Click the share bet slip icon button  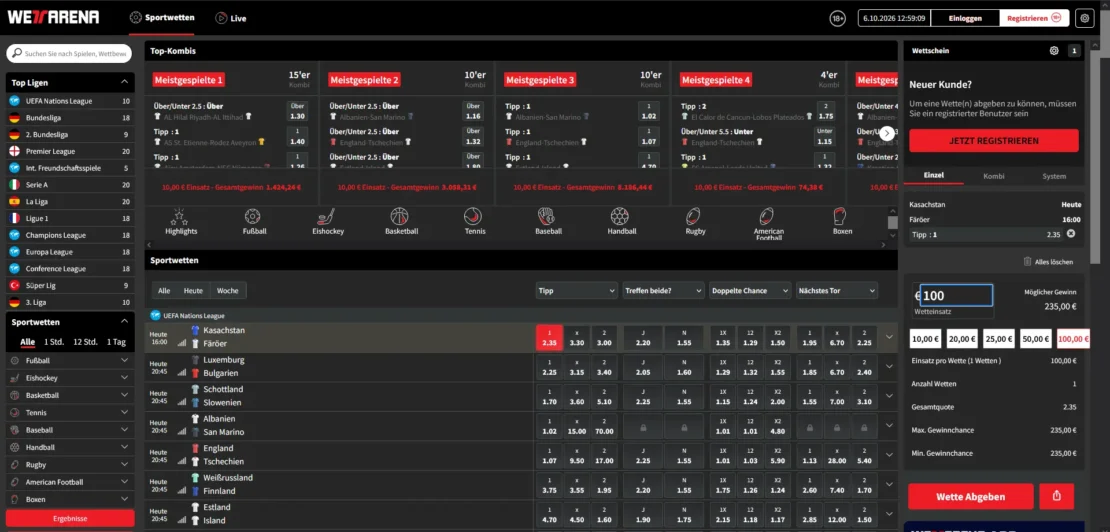pyautogui.click(x=1057, y=497)
